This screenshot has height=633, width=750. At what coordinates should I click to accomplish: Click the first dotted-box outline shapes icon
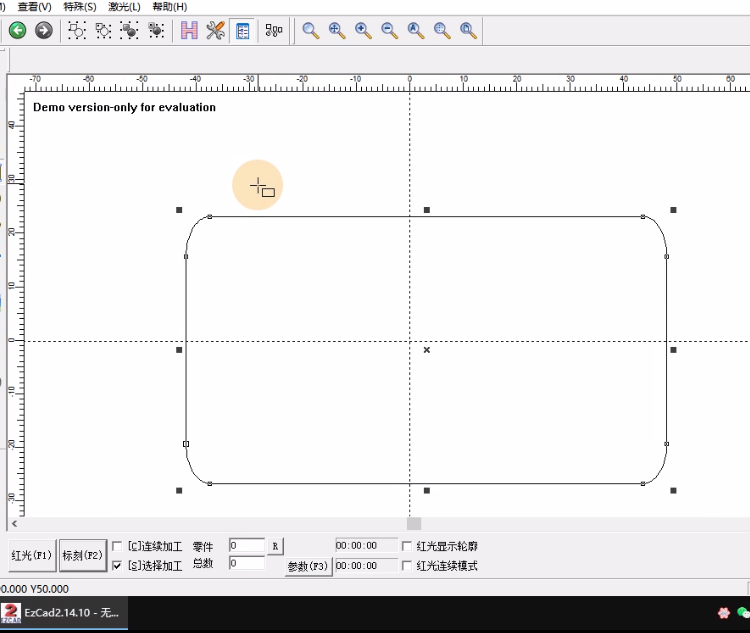point(77,31)
